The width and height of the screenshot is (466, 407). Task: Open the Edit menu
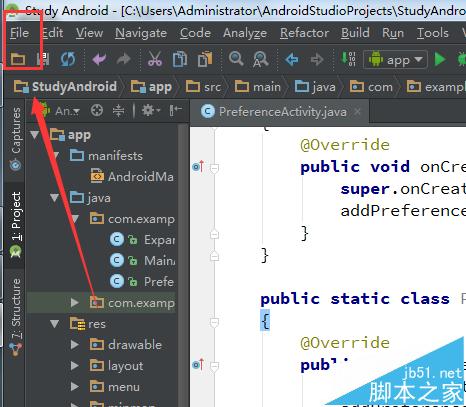coord(53,33)
